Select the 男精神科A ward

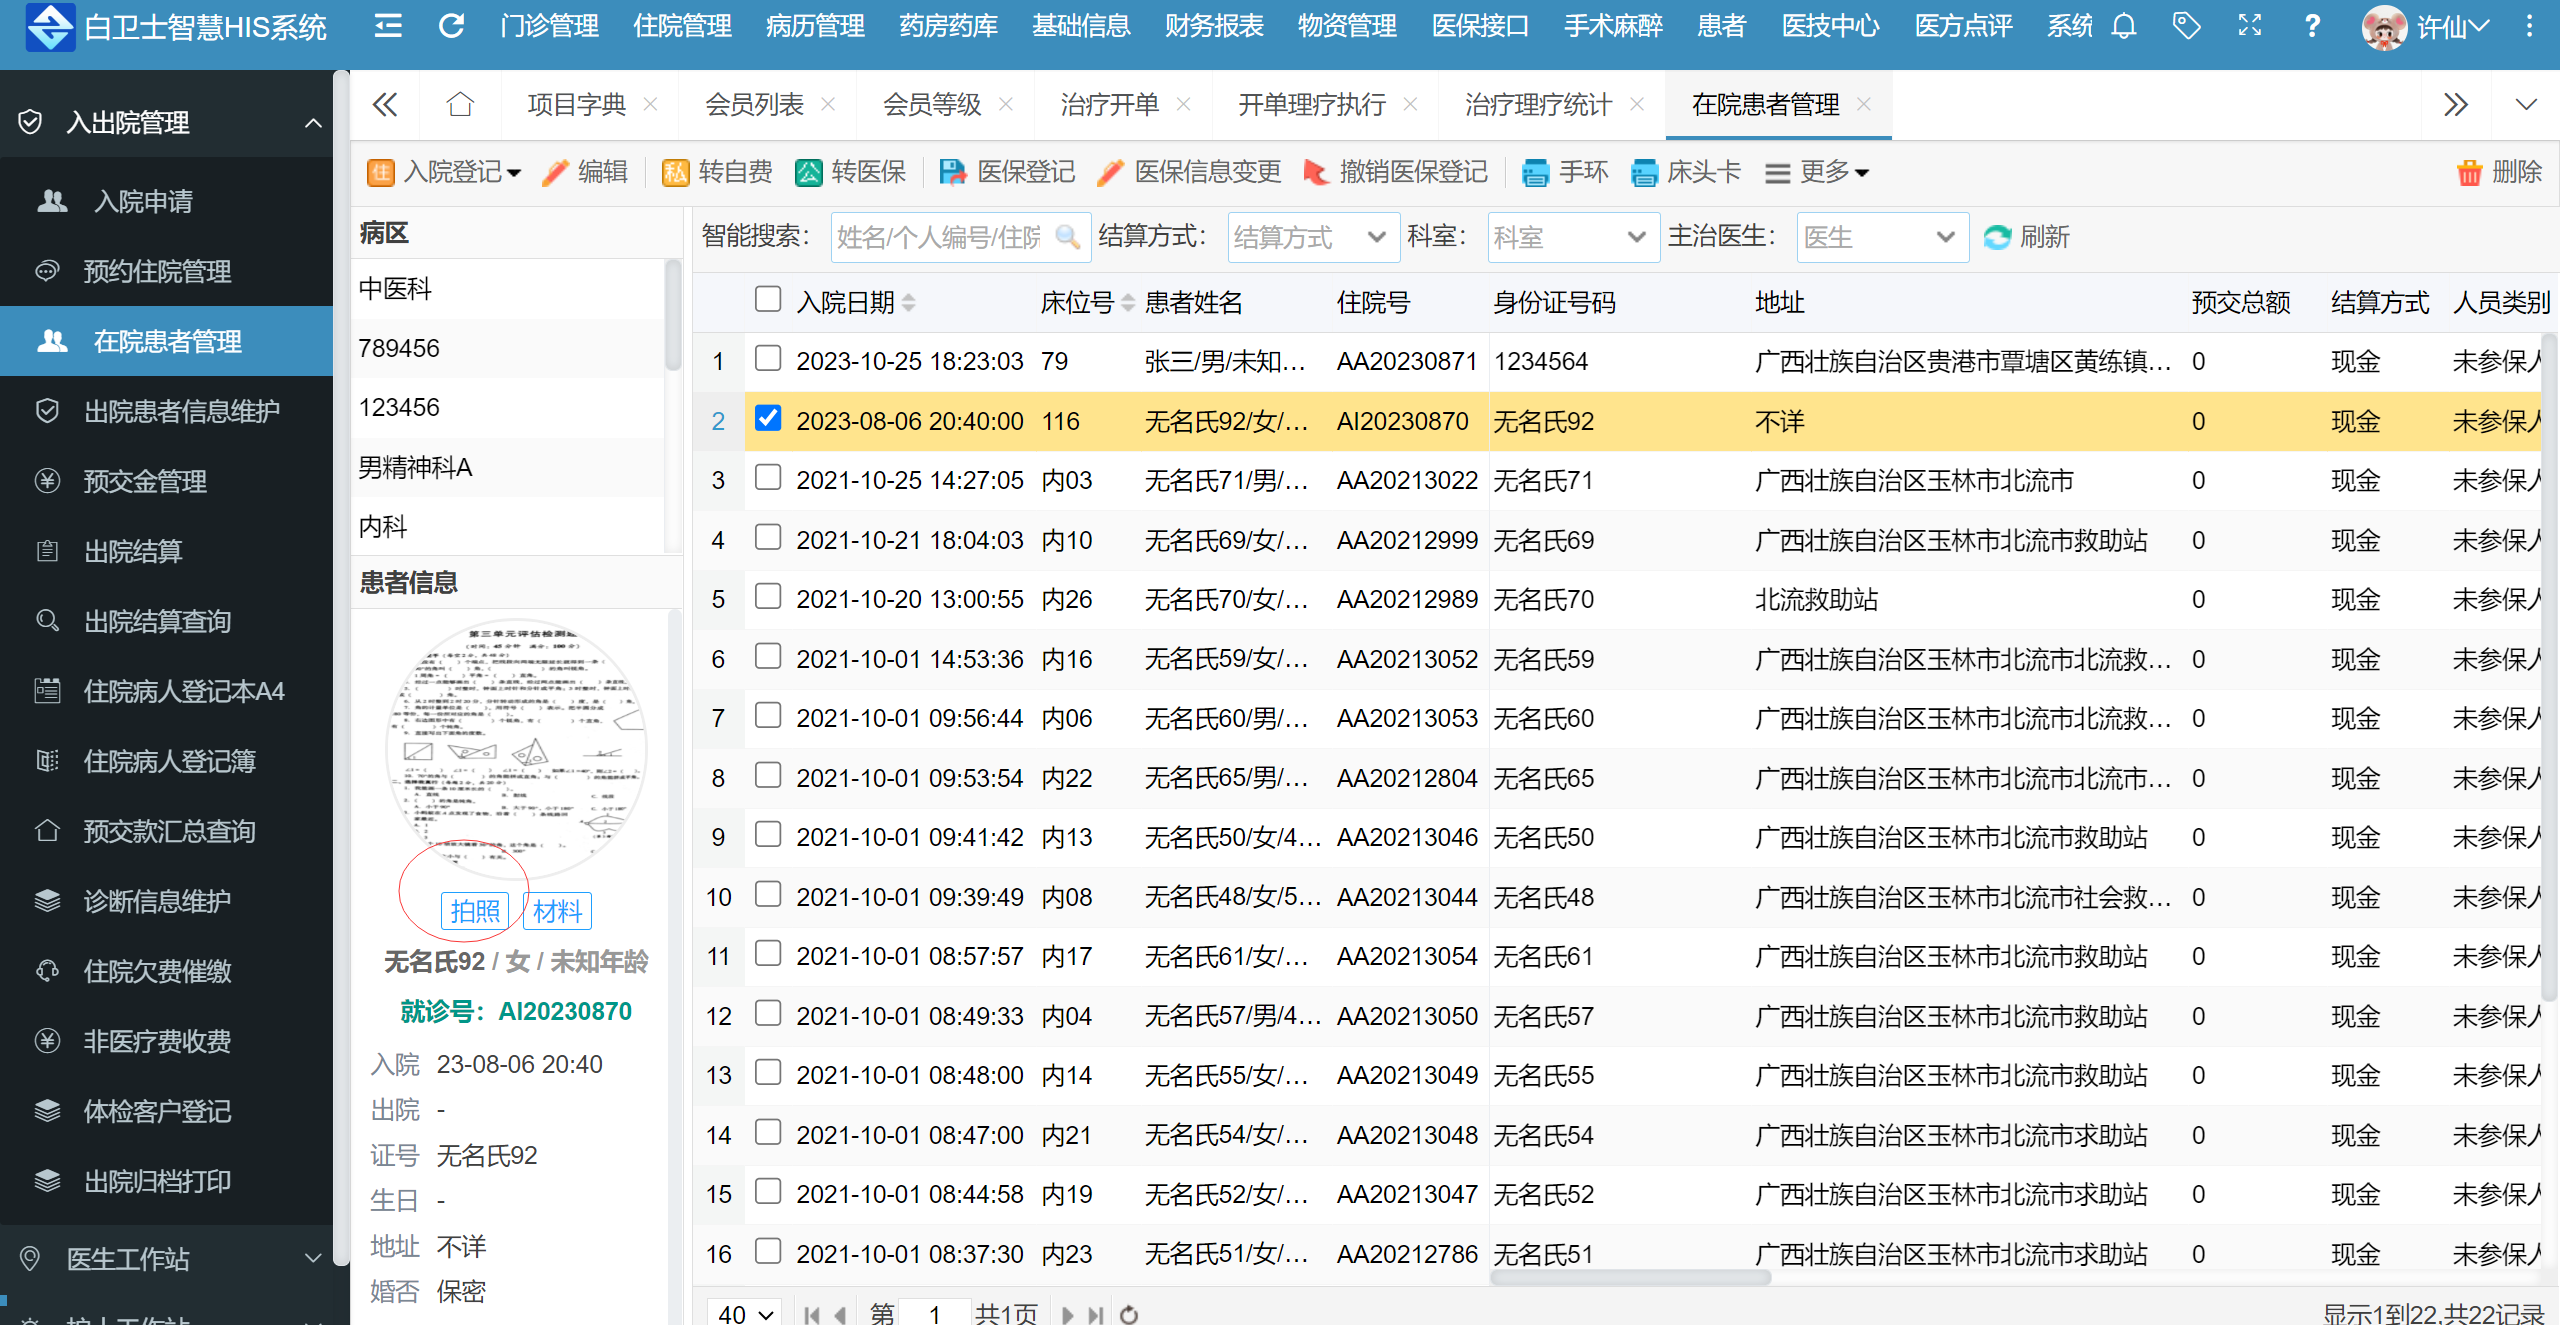point(508,467)
